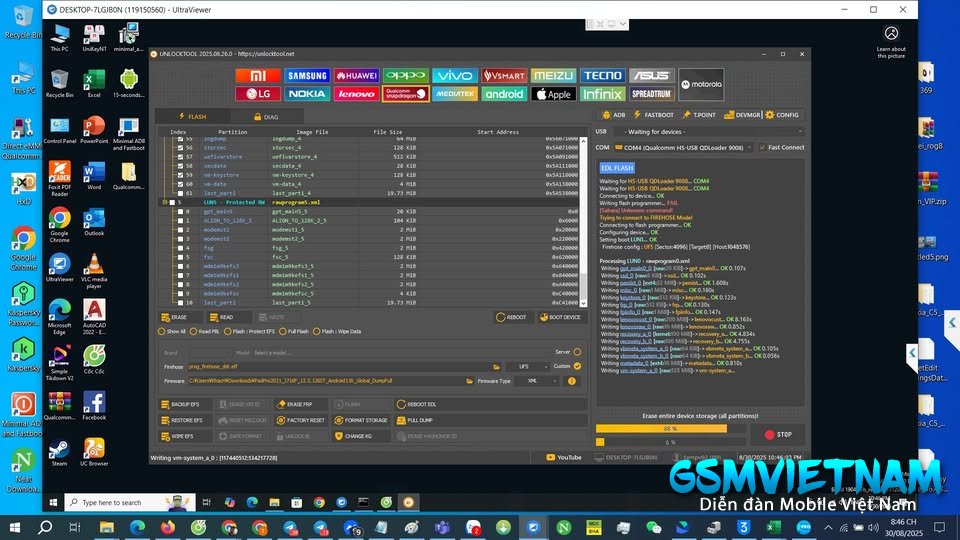
Task: Select the MediaTek brand logo
Action: 455,94
